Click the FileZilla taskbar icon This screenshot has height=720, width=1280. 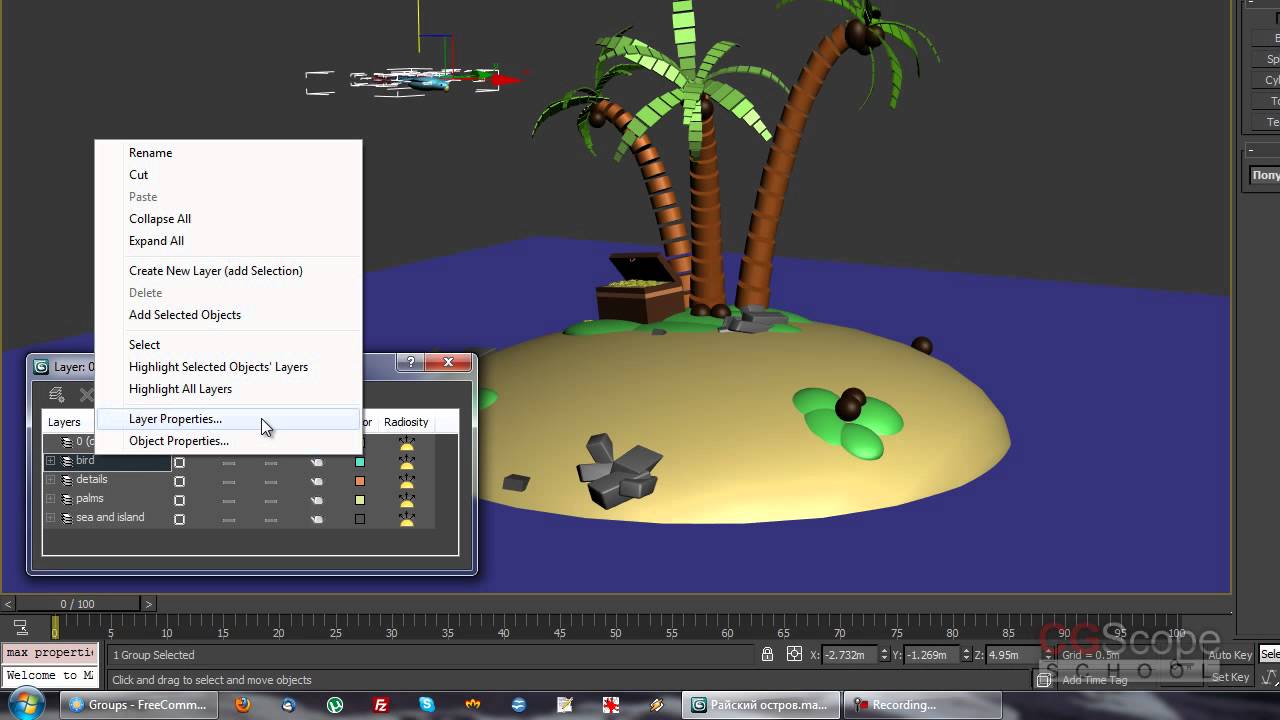pyautogui.click(x=381, y=705)
